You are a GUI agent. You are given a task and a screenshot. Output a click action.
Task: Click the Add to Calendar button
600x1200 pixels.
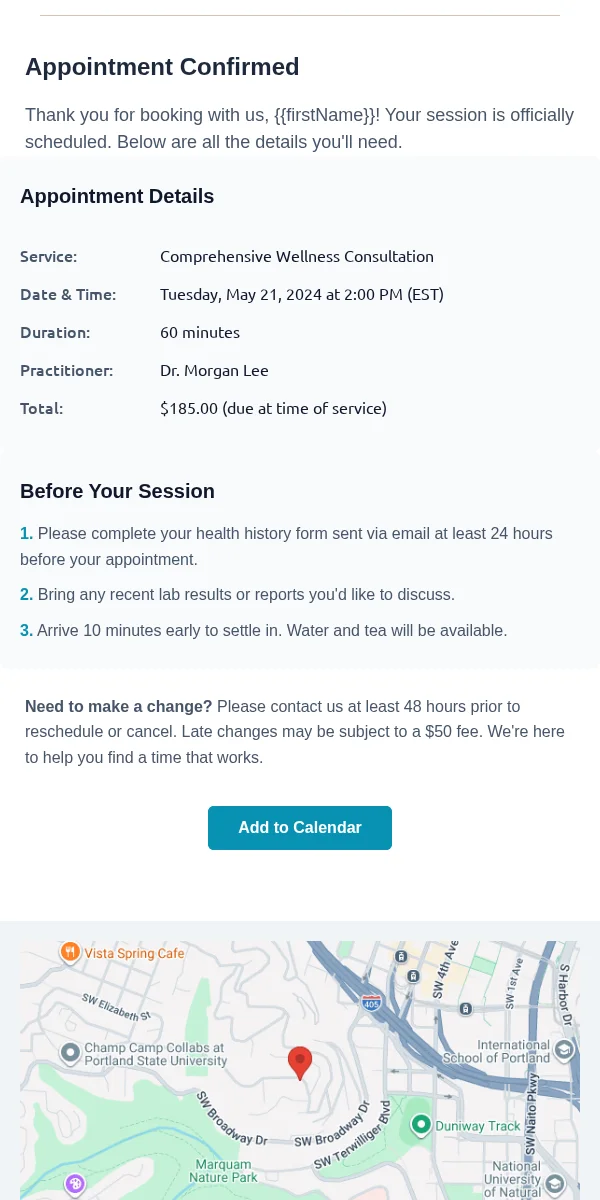point(300,828)
